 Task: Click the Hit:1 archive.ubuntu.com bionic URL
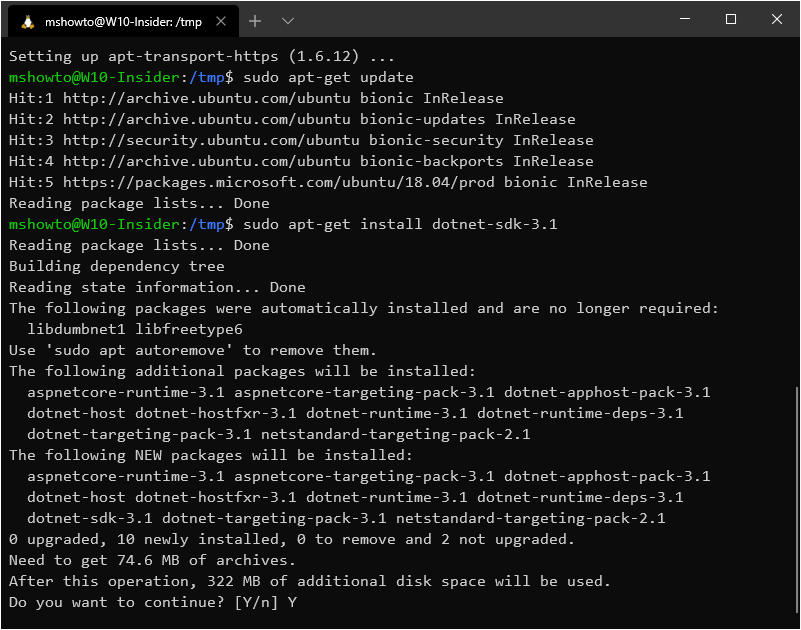207,99
